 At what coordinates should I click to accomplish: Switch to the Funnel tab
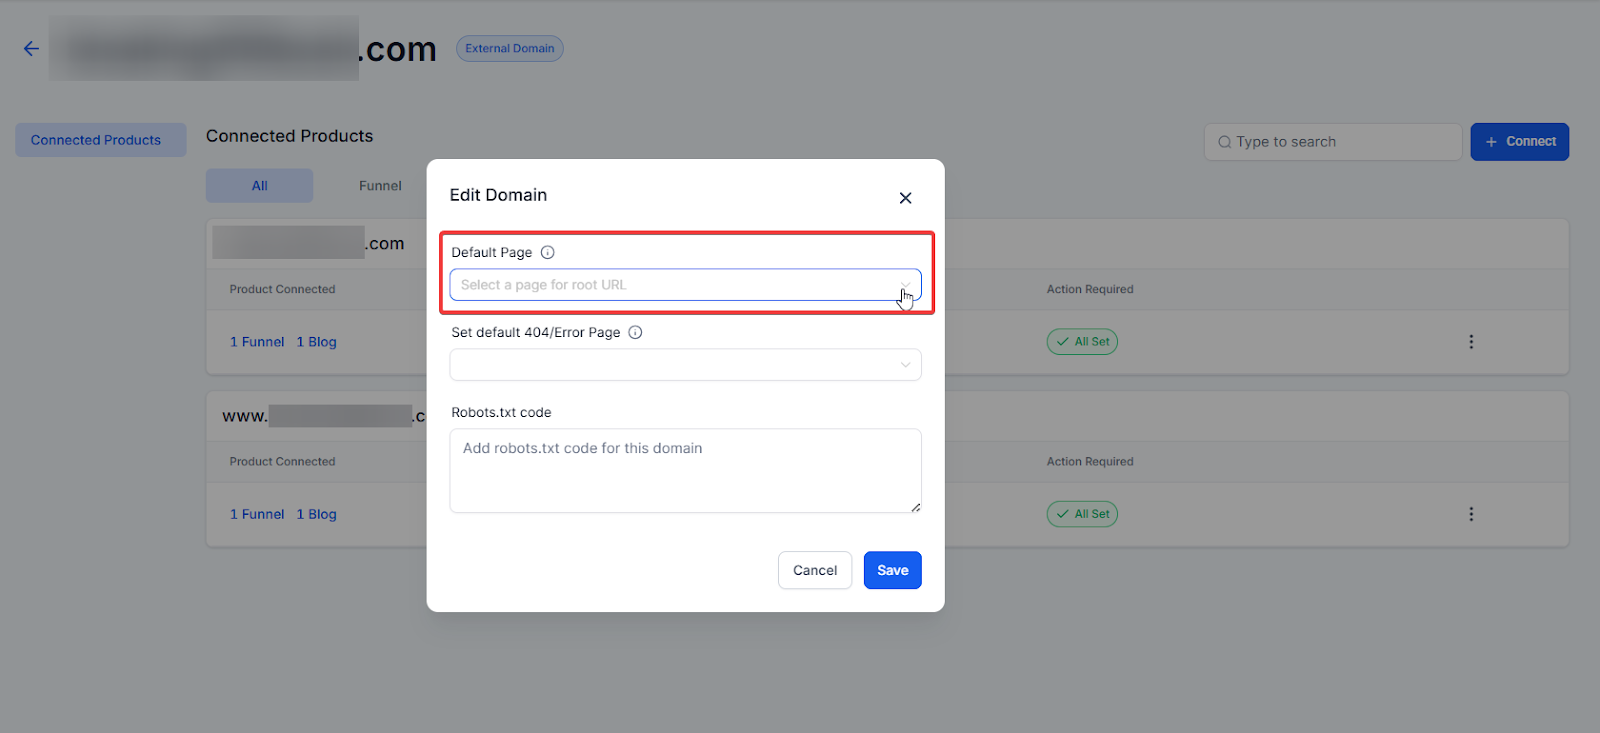pos(380,186)
